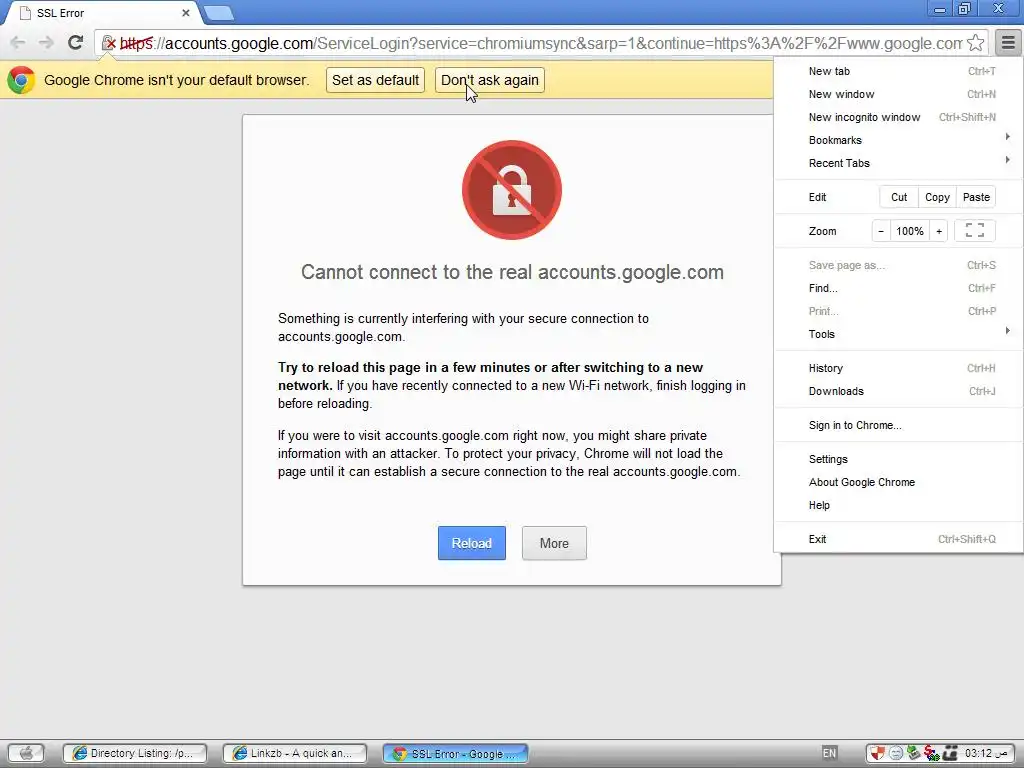Click the system tray clock 03:12

pos(987,754)
